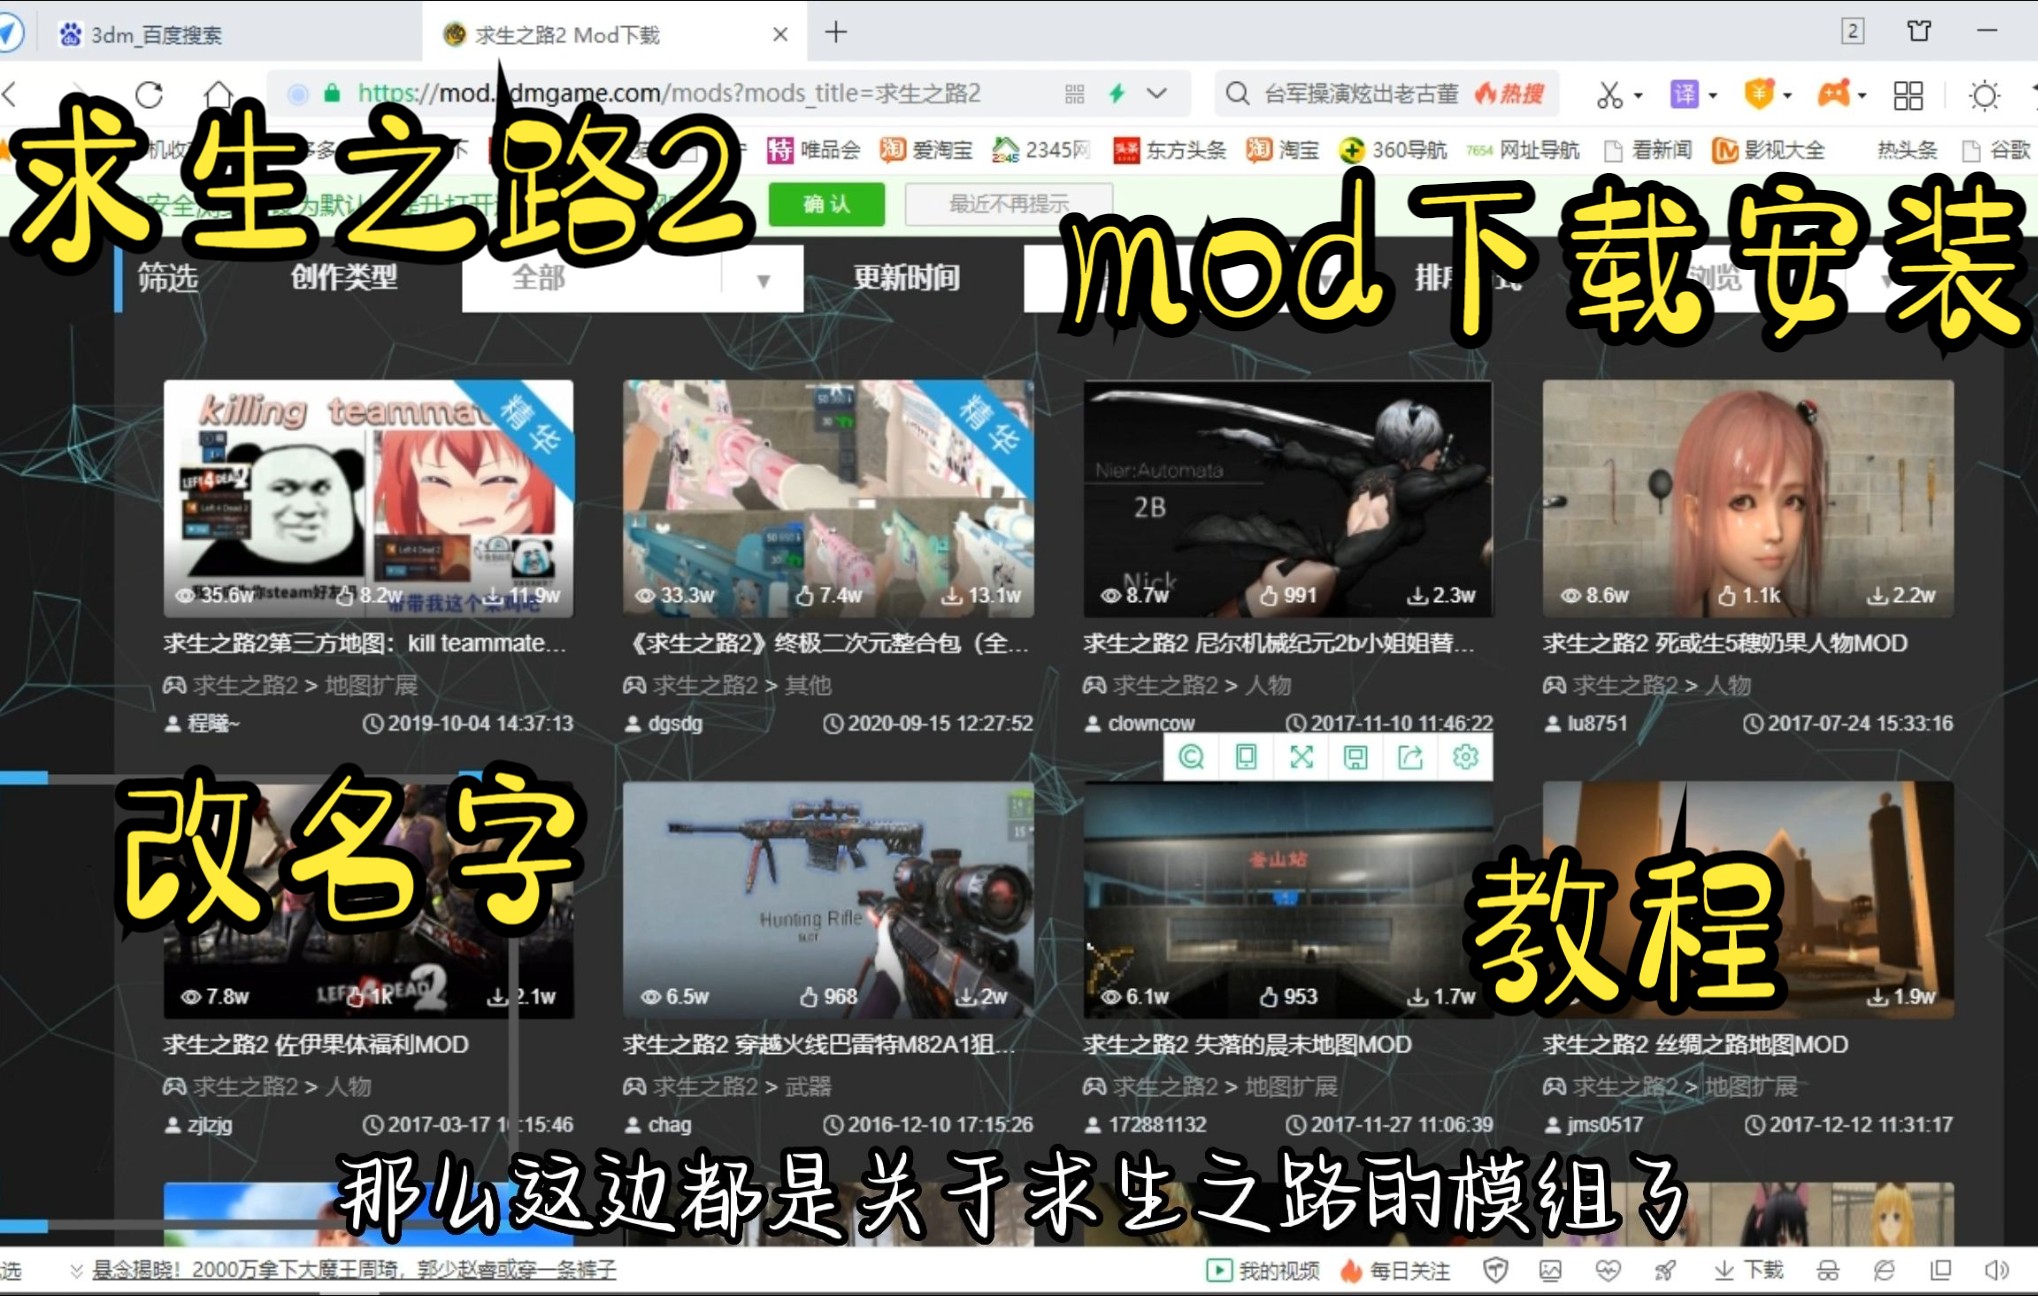Toggle the sound speaker icon in status bar
The height and width of the screenshot is (1296, 2038).
pos(1996,1270)
